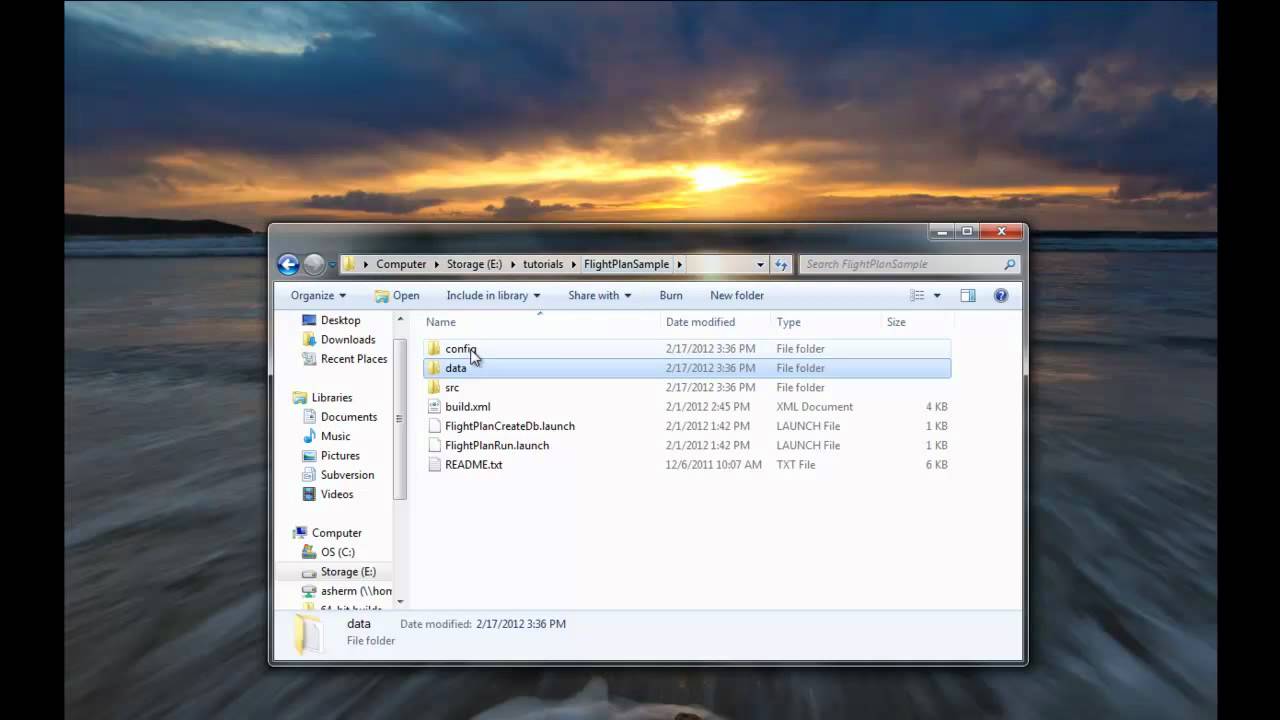Image resolution: width=1280 pixels, height=720 pixels.
Task: Click the FlightPlanRun.launch file icon
Action: coord(434,445)
